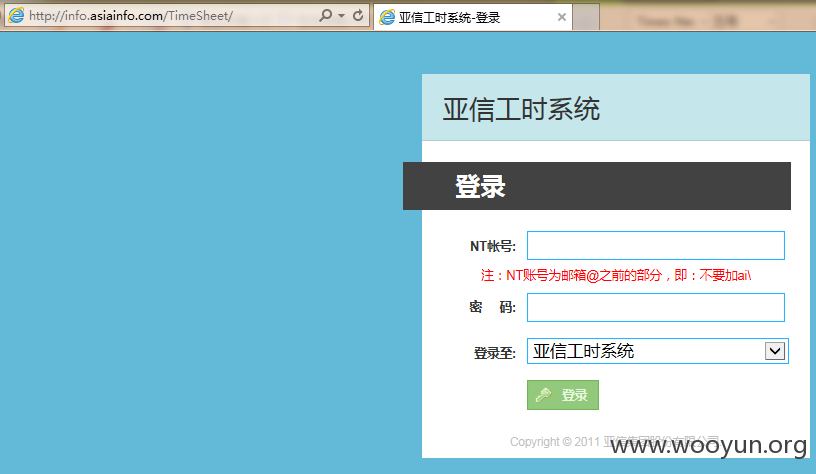Open a new blank tab
816x474 pixels.
(x=586, y=17)
